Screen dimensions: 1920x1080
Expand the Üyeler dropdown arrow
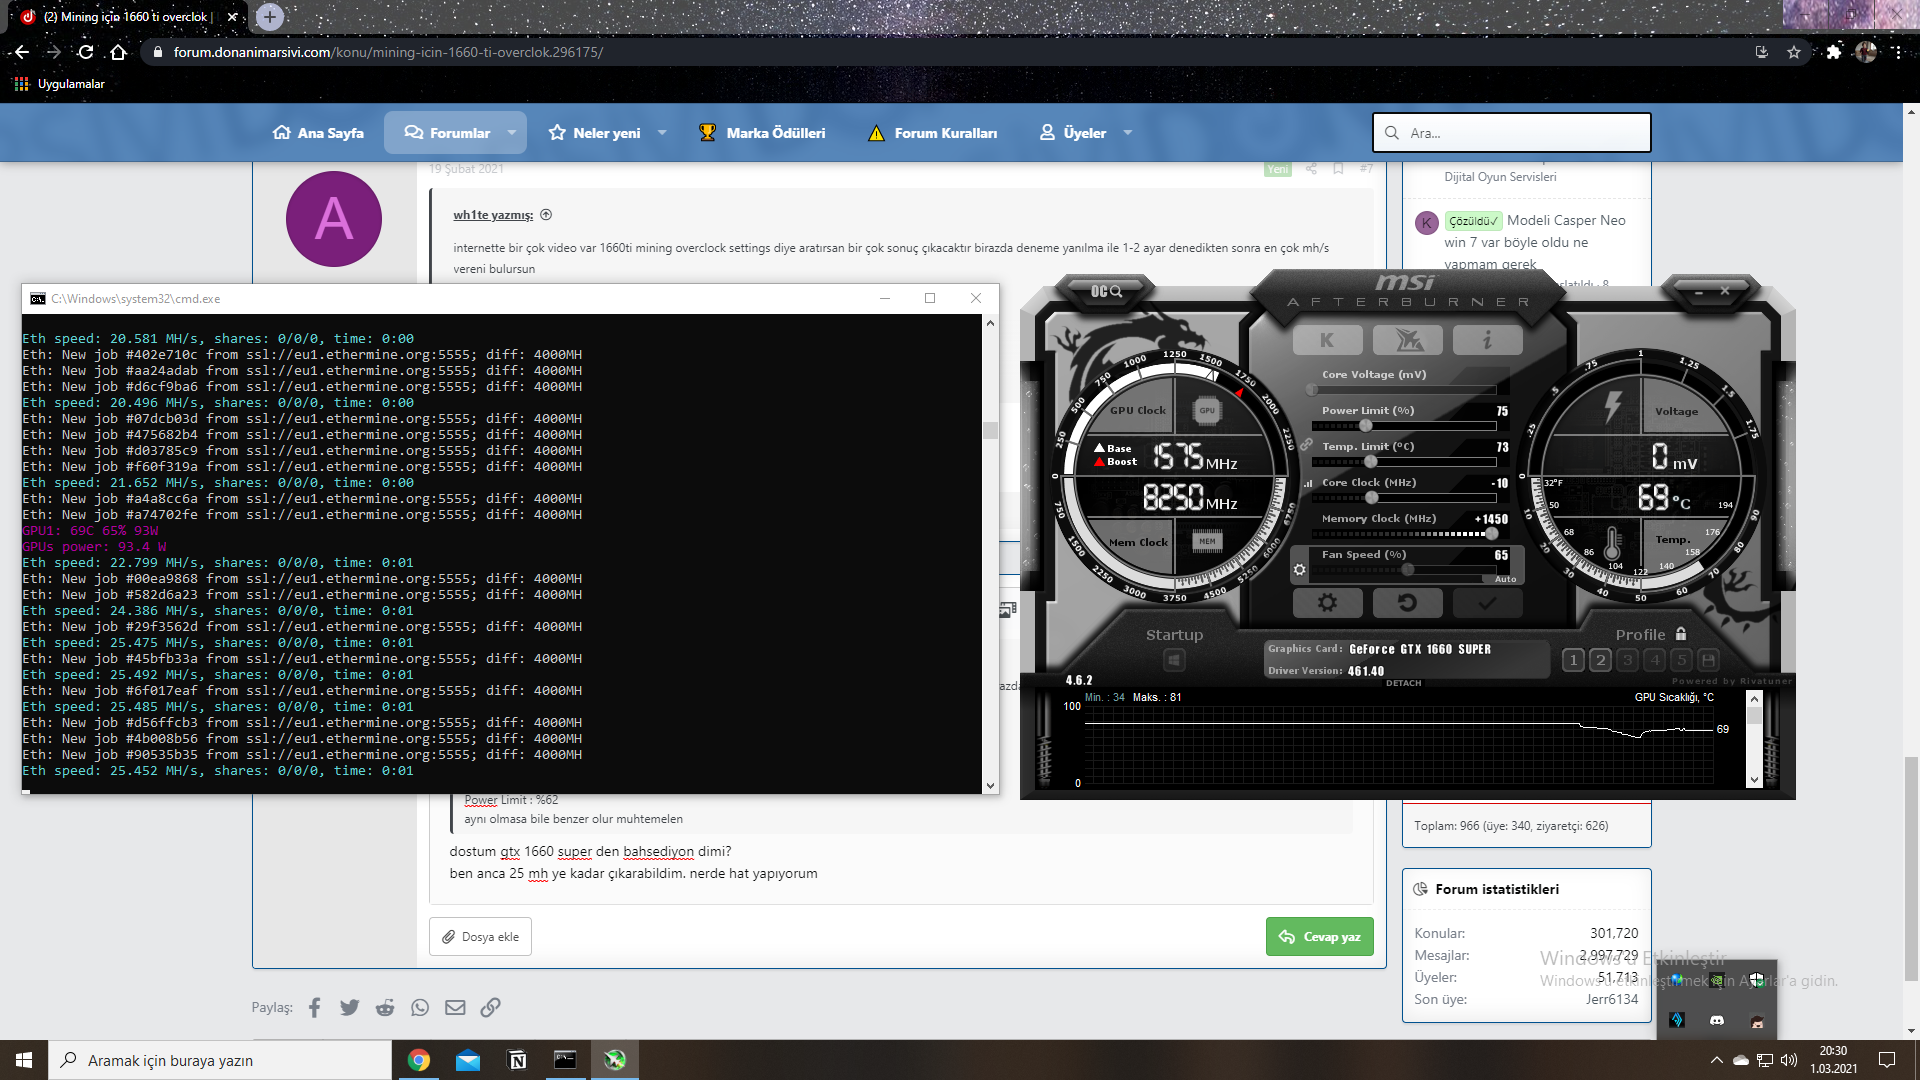[1128, 133]
